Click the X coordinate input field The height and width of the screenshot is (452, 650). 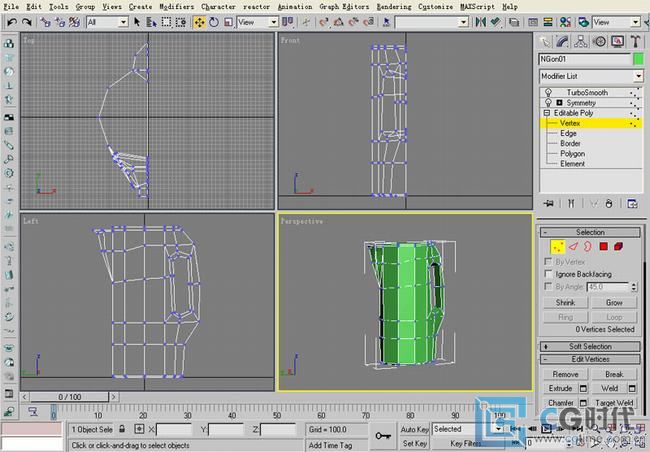[174, 429]
